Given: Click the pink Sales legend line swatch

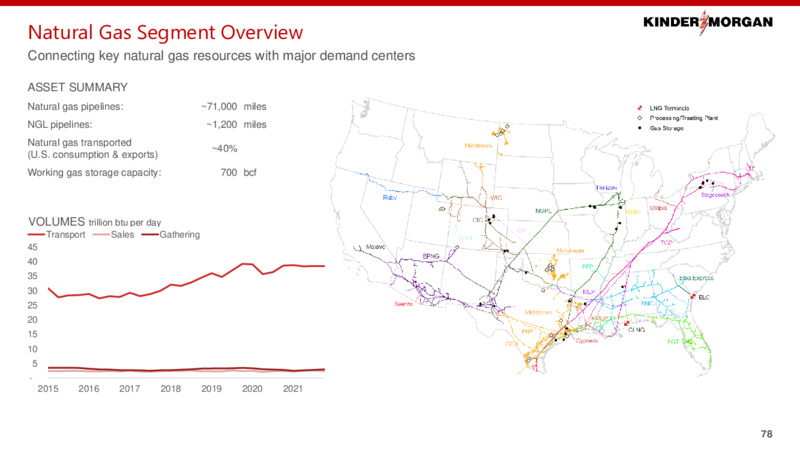Looking at the screenshot, I should click(x=101, y=235).
